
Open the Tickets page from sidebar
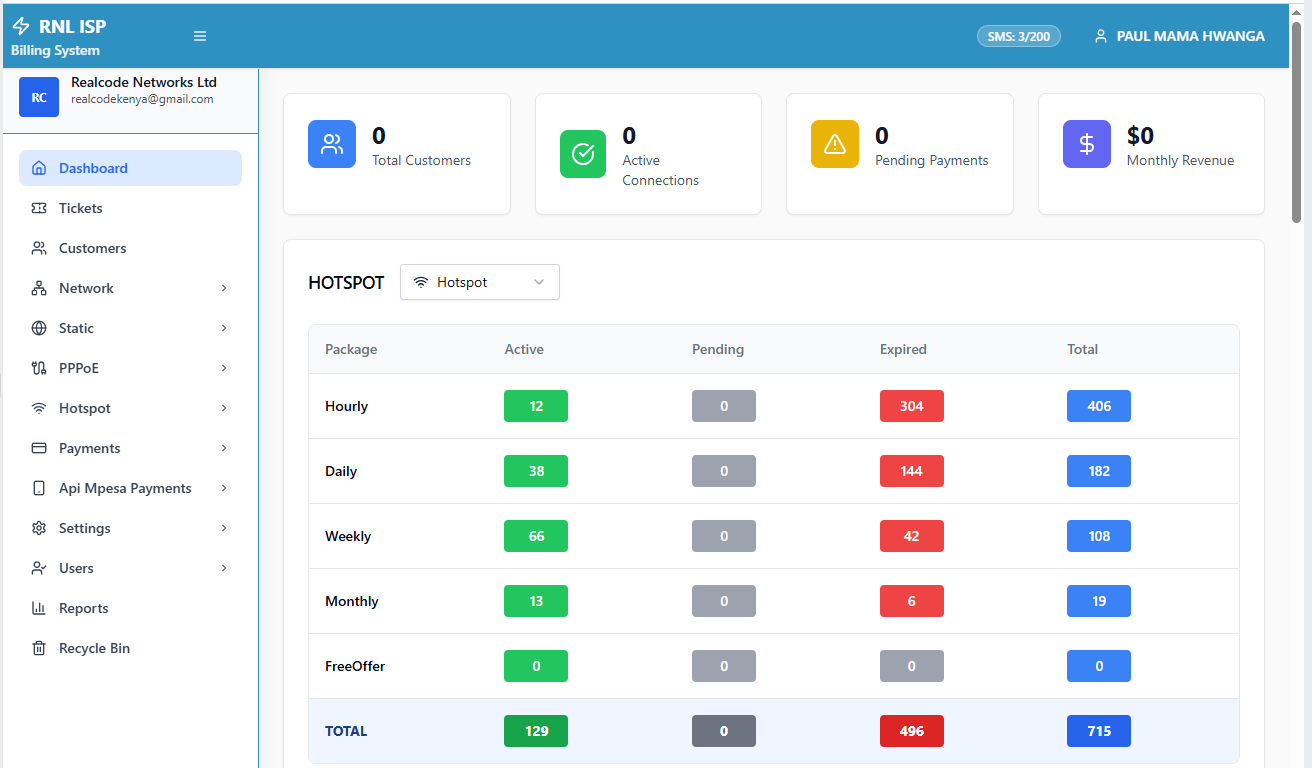pyautogui.click(x=81, y=208)
